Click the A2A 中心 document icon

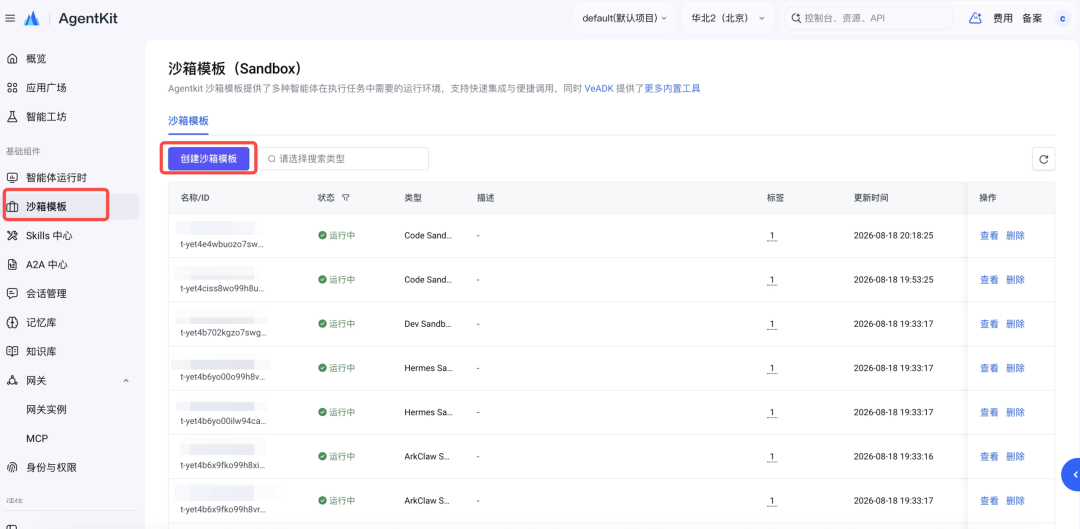pos(12,264)
